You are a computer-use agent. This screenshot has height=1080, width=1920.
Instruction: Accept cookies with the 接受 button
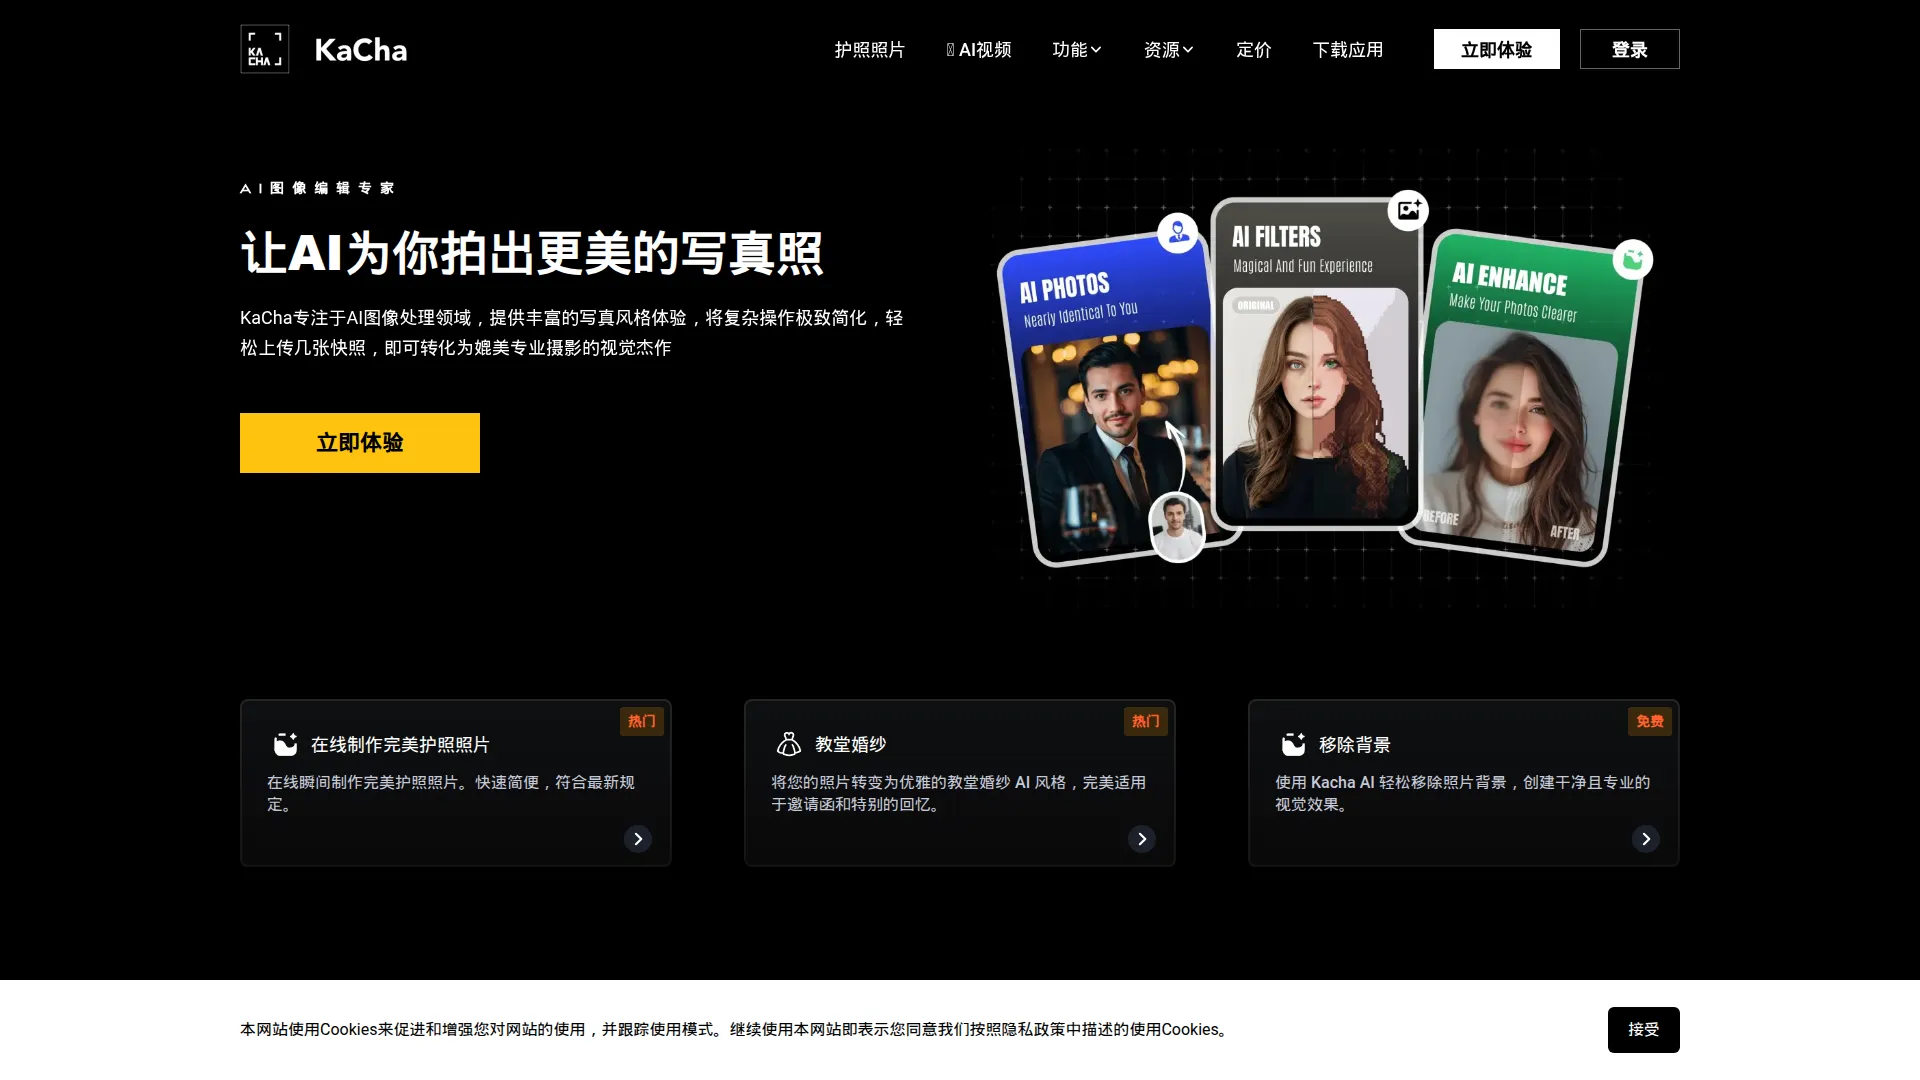[1644, 1030]
